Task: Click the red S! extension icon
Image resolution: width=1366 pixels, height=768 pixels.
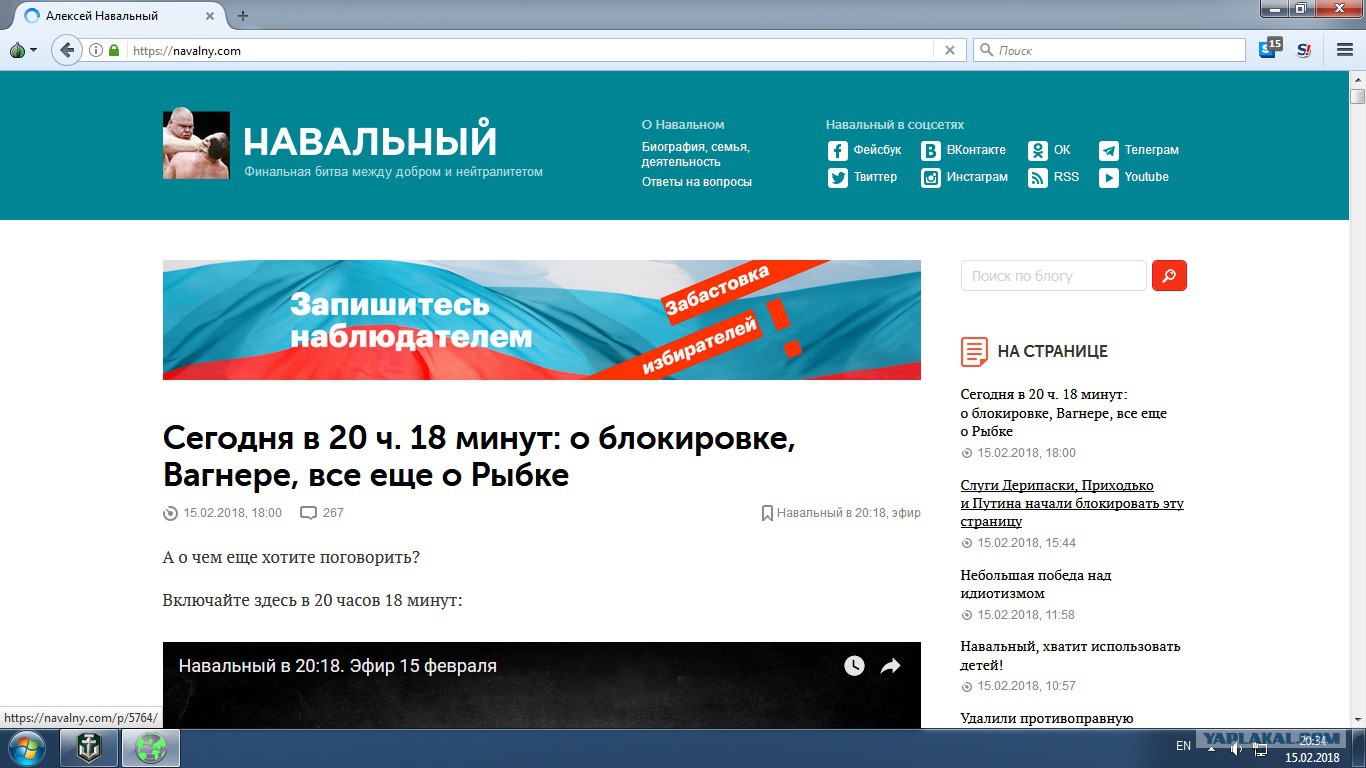Action: [x=1304, y=50]
